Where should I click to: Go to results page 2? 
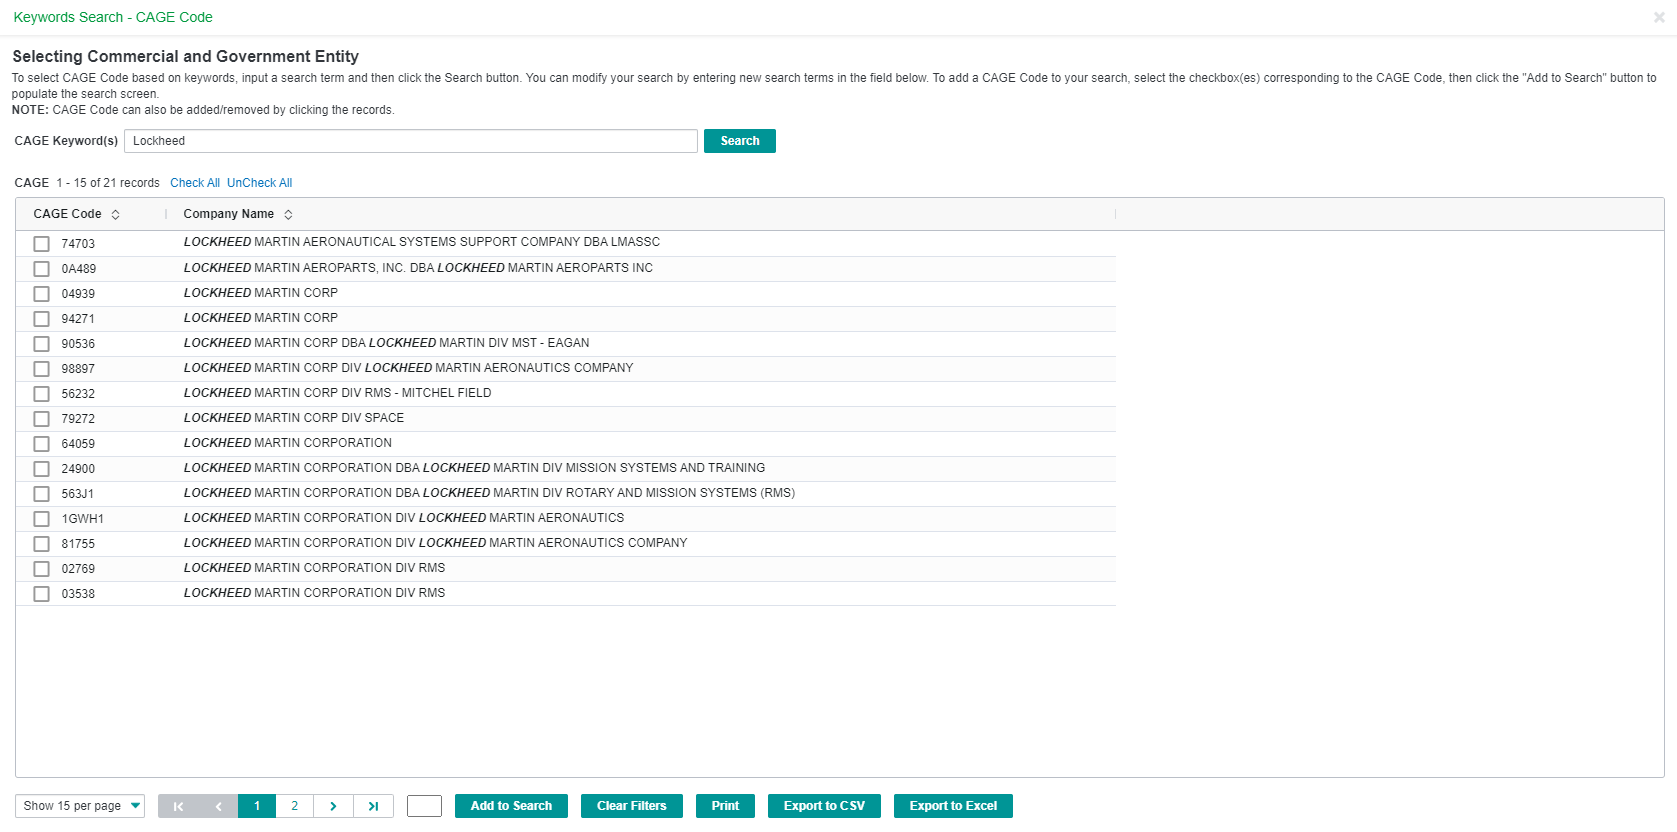coord(294,806)
